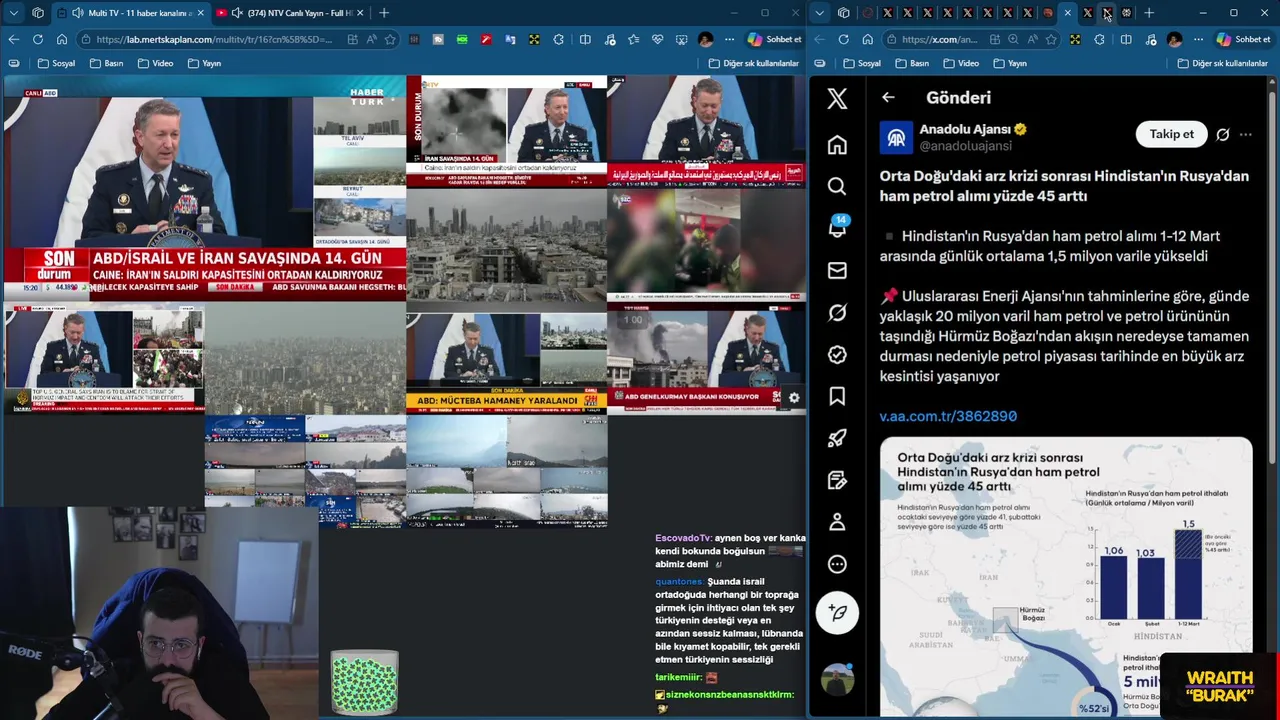Go back using Gönderi header arrow

coord(888,98)
